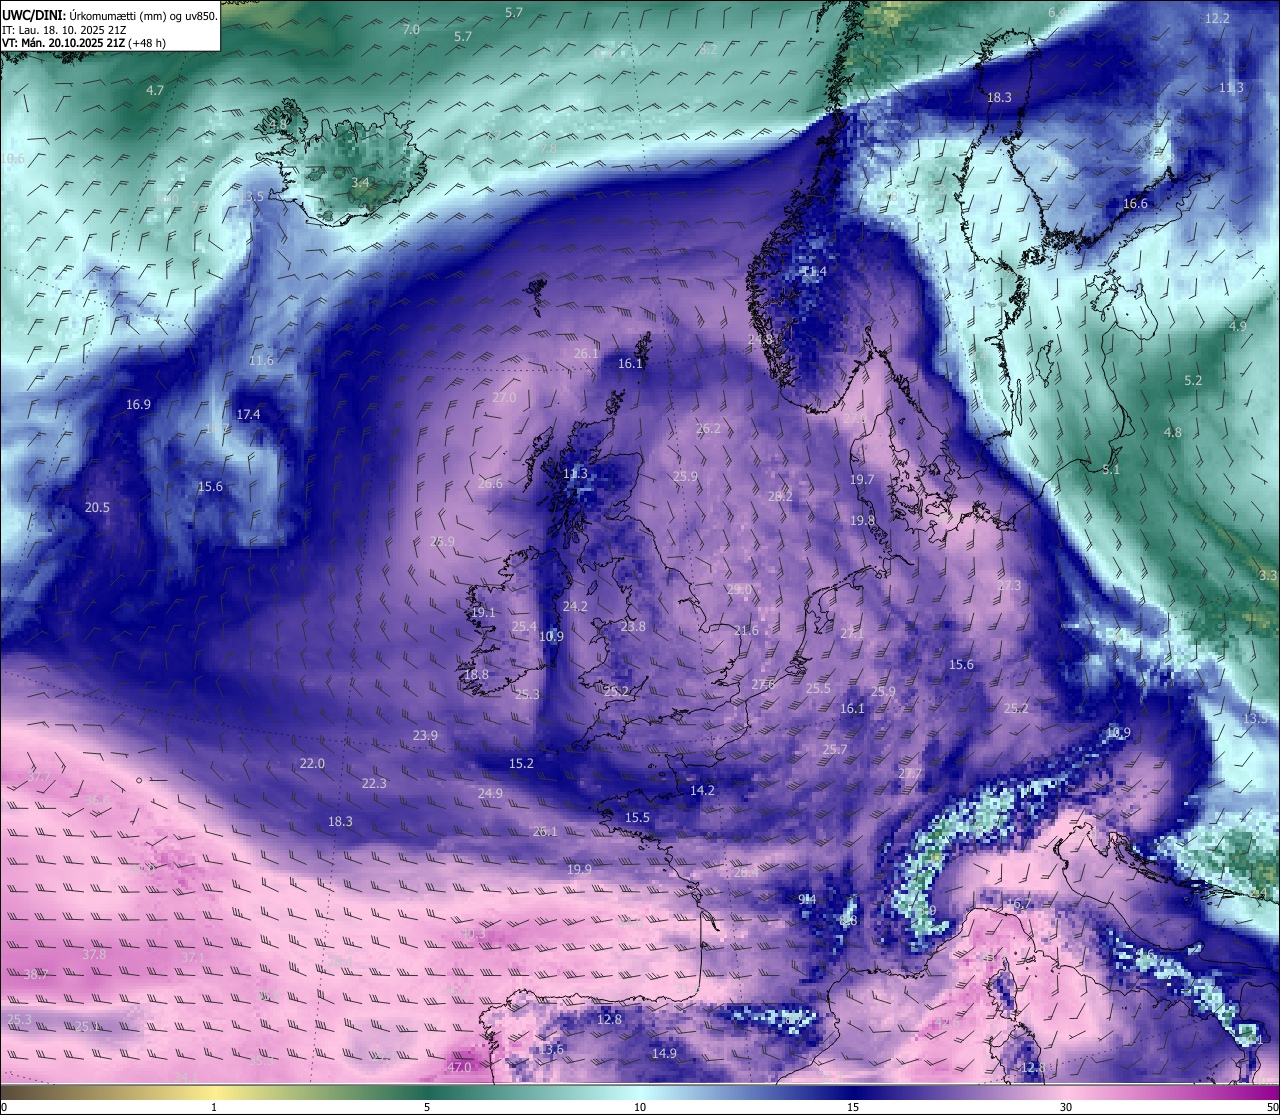Click the 16.7 value over northern Italy
Viewport: 1280px width, 1115px height.
[x=1018, y=903]
